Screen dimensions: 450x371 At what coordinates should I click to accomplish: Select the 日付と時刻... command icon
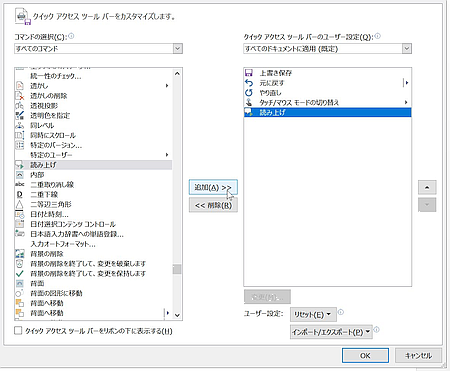tap(20, 214)
